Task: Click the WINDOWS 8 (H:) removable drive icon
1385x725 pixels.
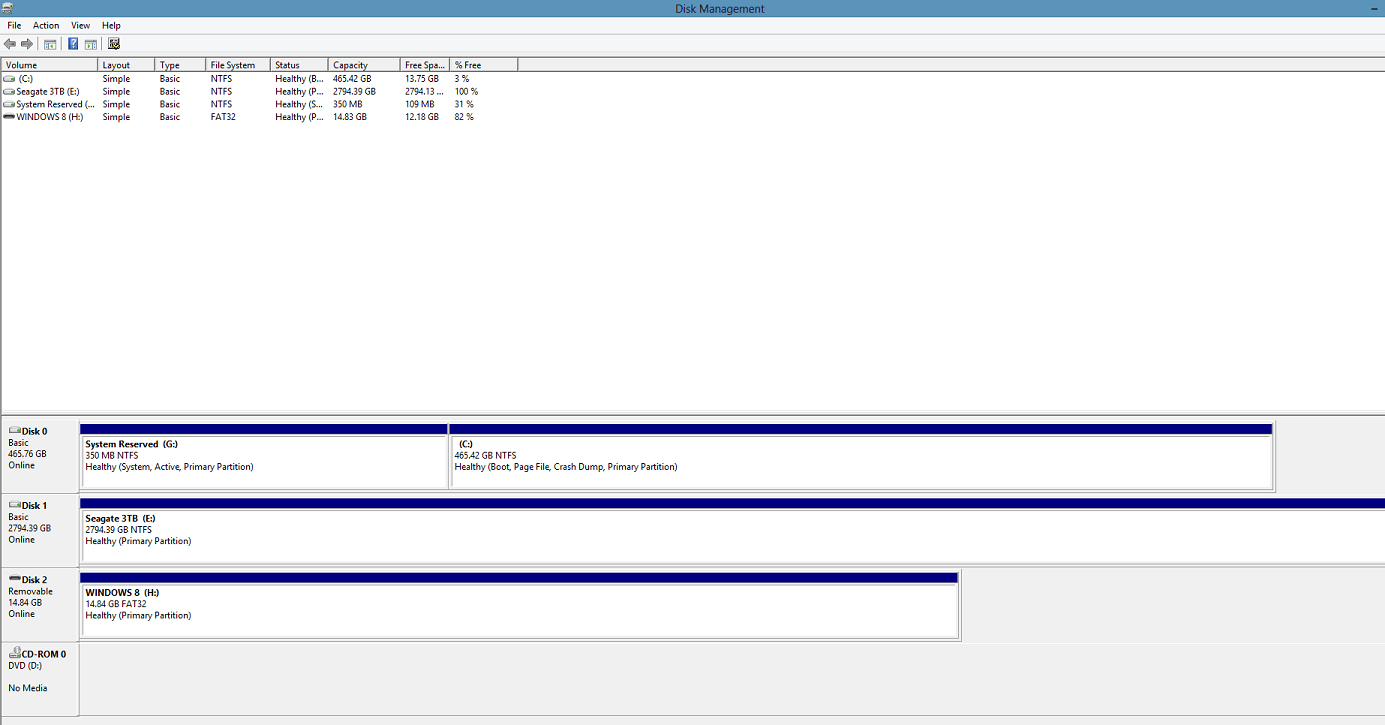Action: point(9,117)
